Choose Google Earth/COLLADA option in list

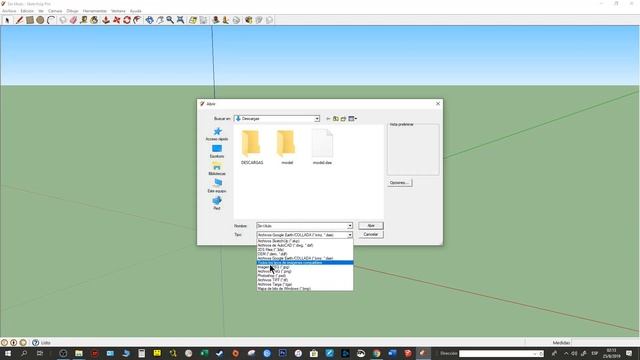(x=305, y=258)
